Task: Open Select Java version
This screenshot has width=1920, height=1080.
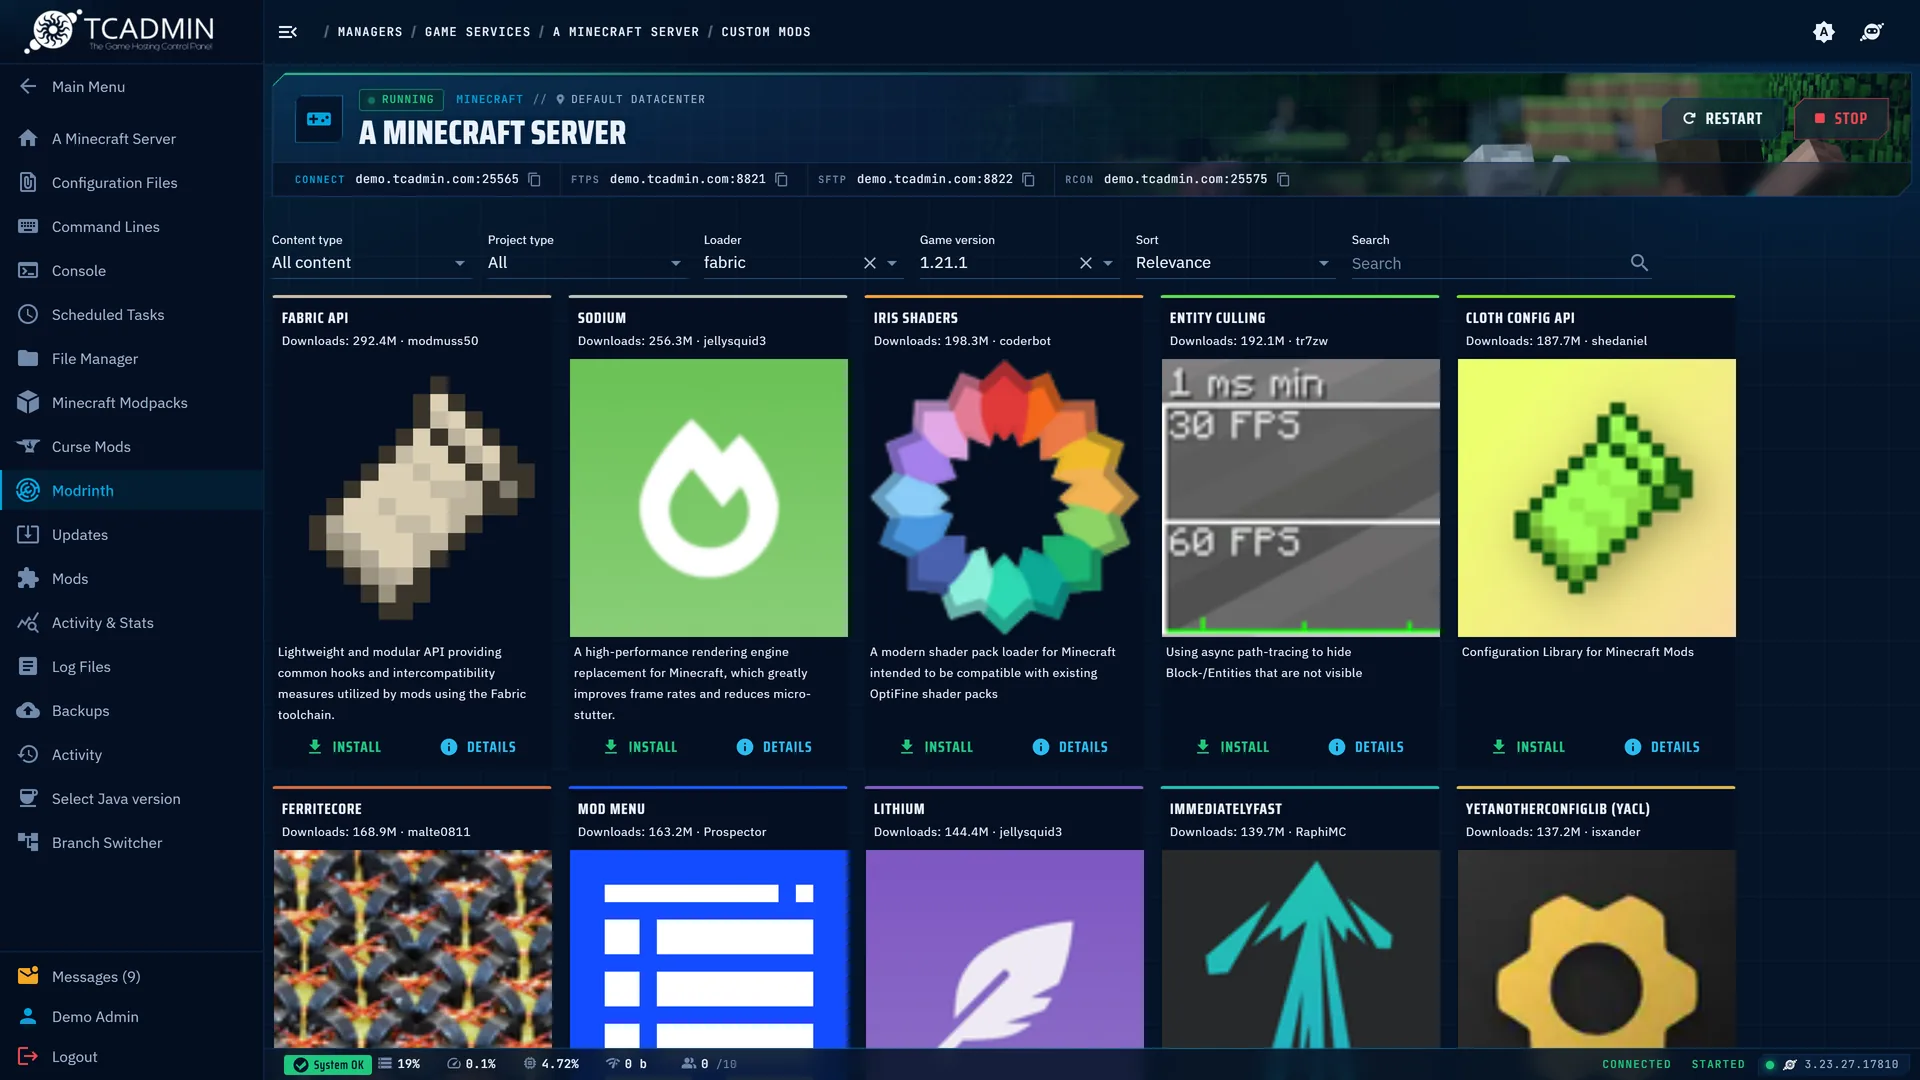Action: pyautogui.click(x=131, y=799)
